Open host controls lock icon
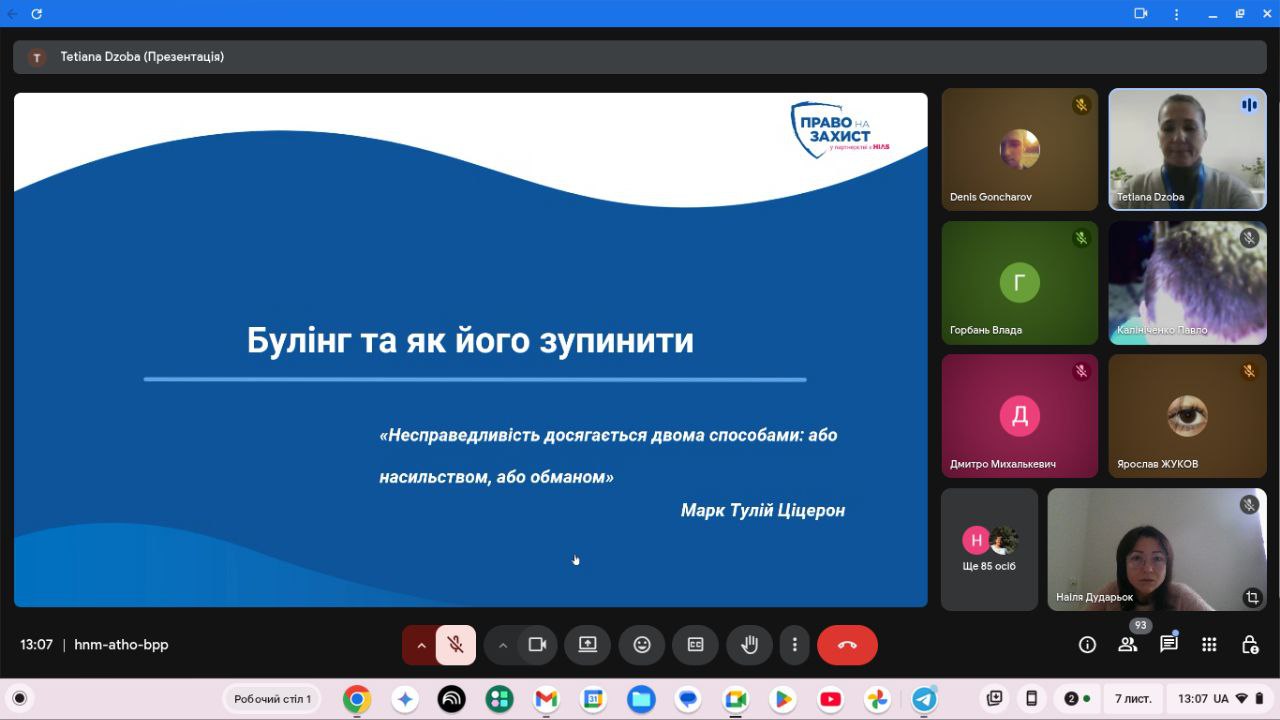Image resolution: width=1280 pixels, height=720 pixels. 1249,645
